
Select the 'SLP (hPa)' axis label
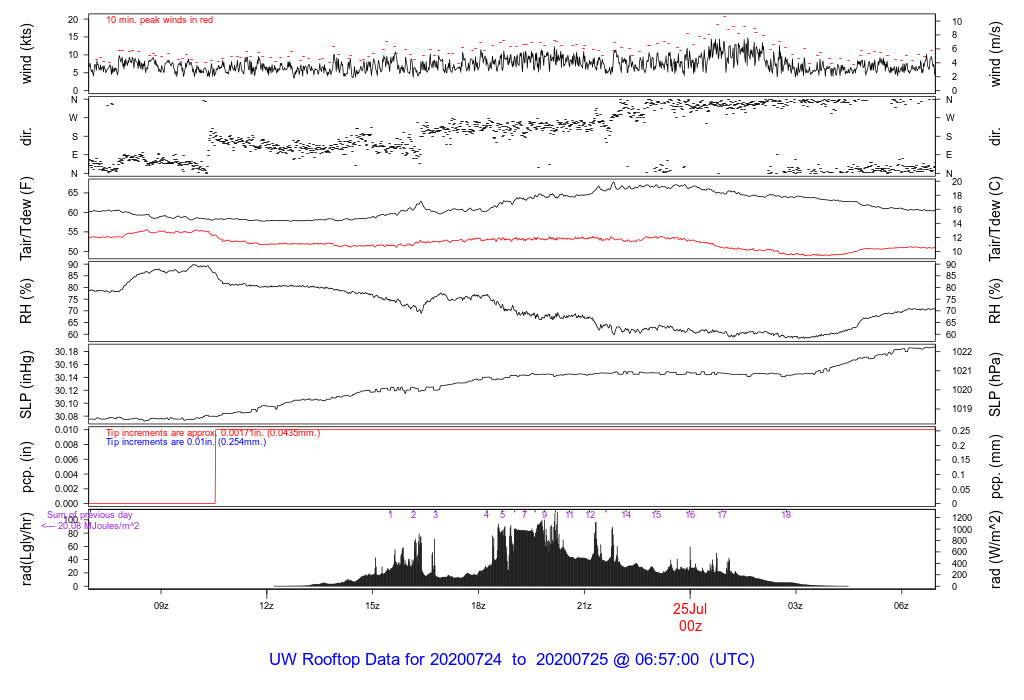(995, 385)
